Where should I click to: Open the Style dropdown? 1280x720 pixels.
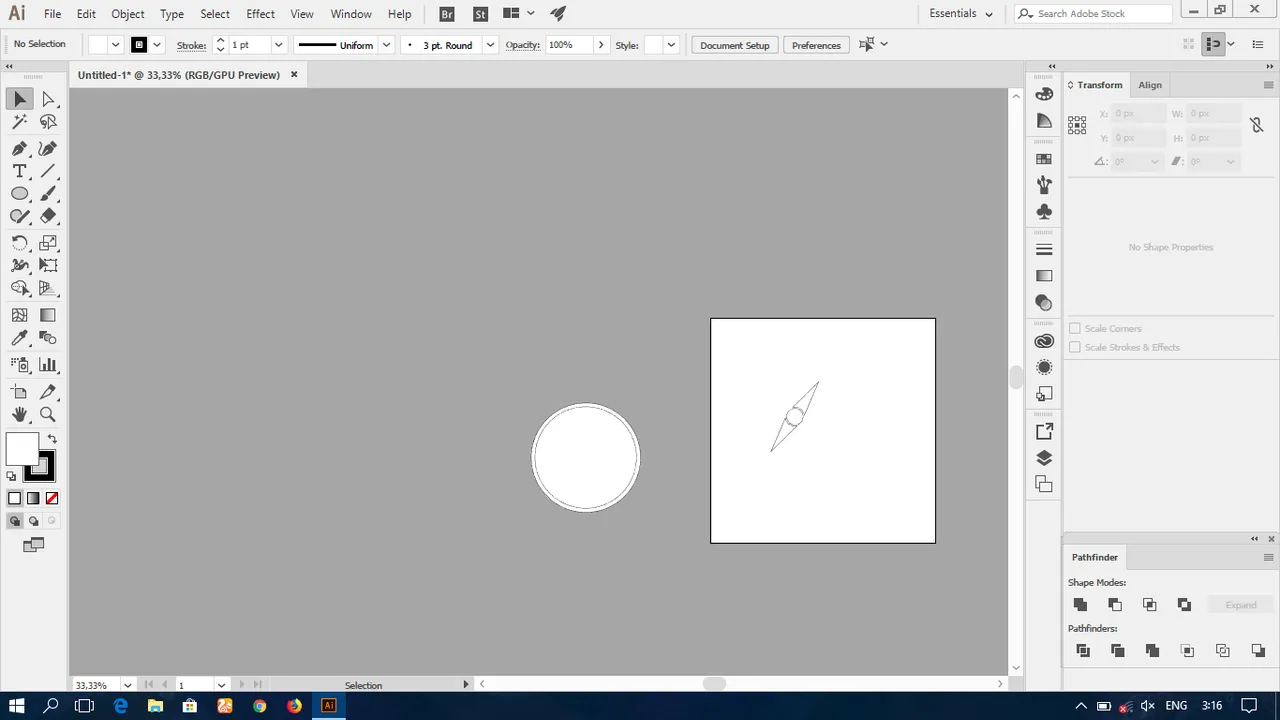671,45
